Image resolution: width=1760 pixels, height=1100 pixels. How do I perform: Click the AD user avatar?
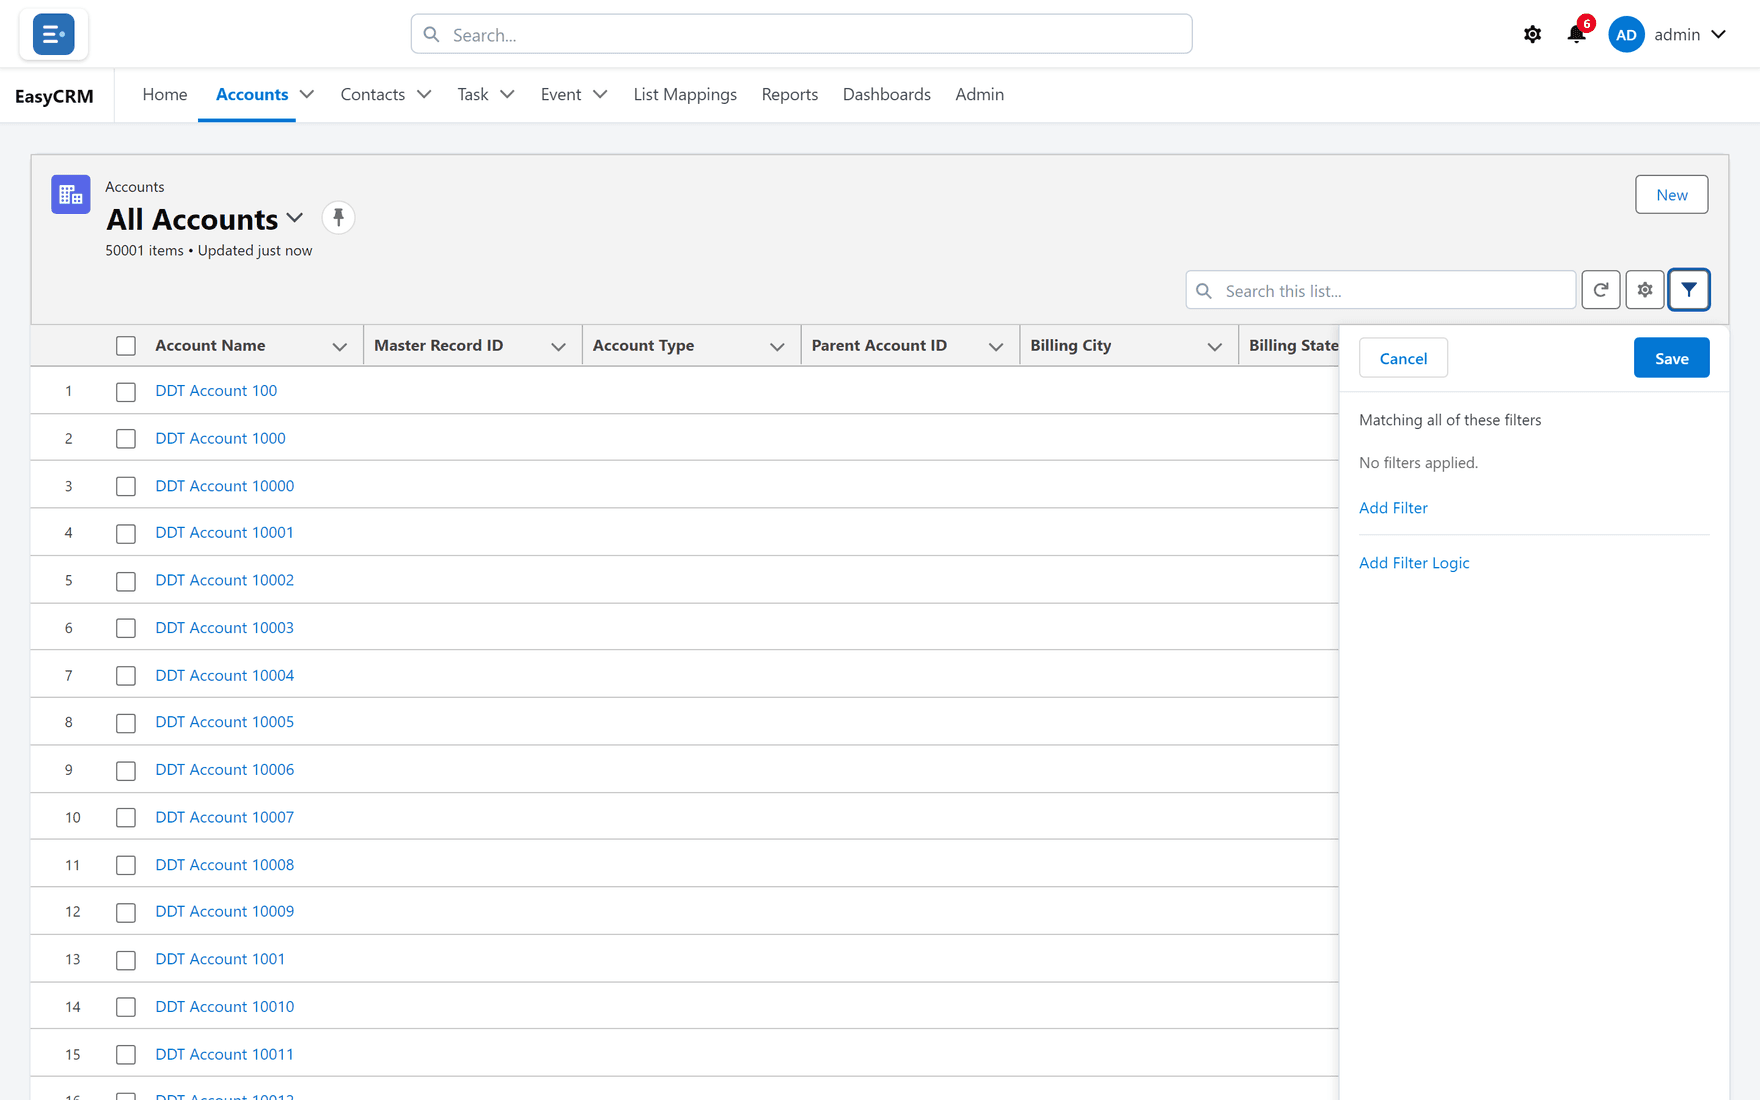click(1626, 35)
